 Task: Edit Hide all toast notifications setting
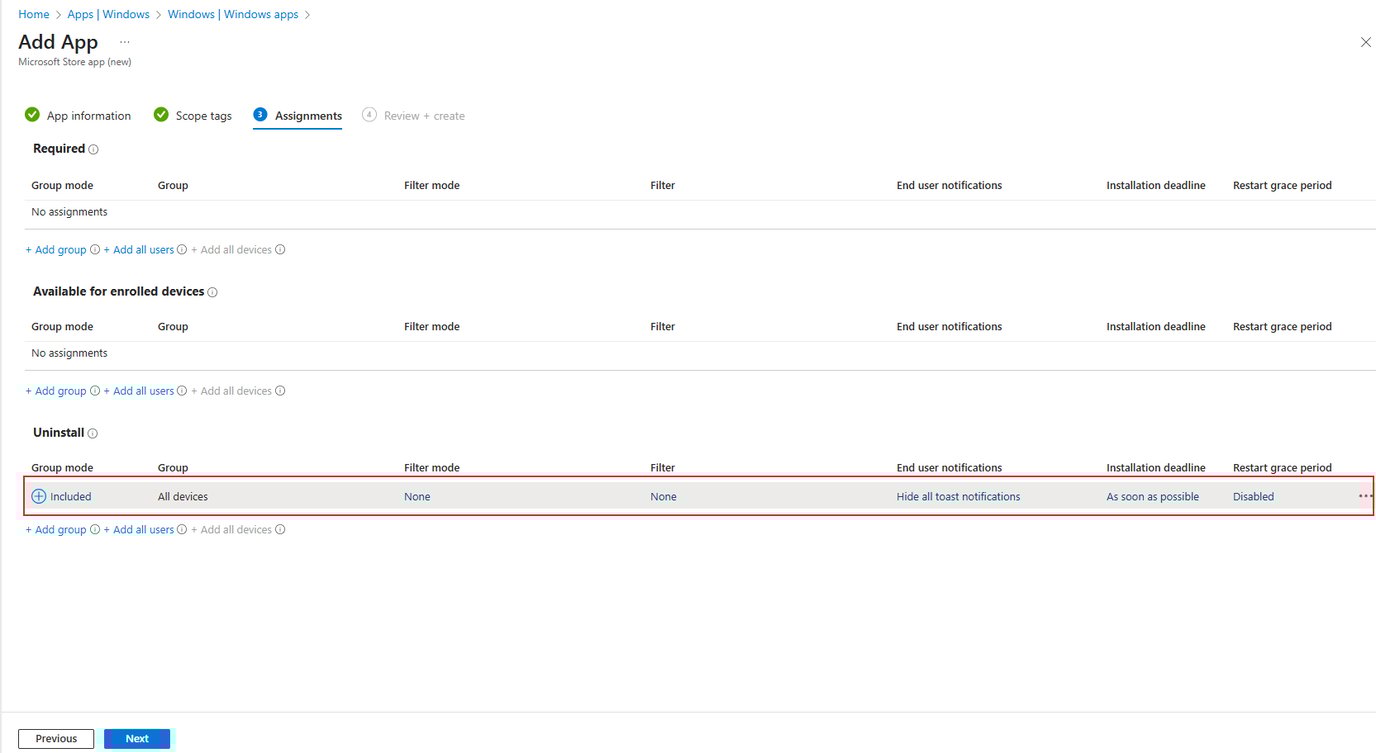(x=958, y=497)
